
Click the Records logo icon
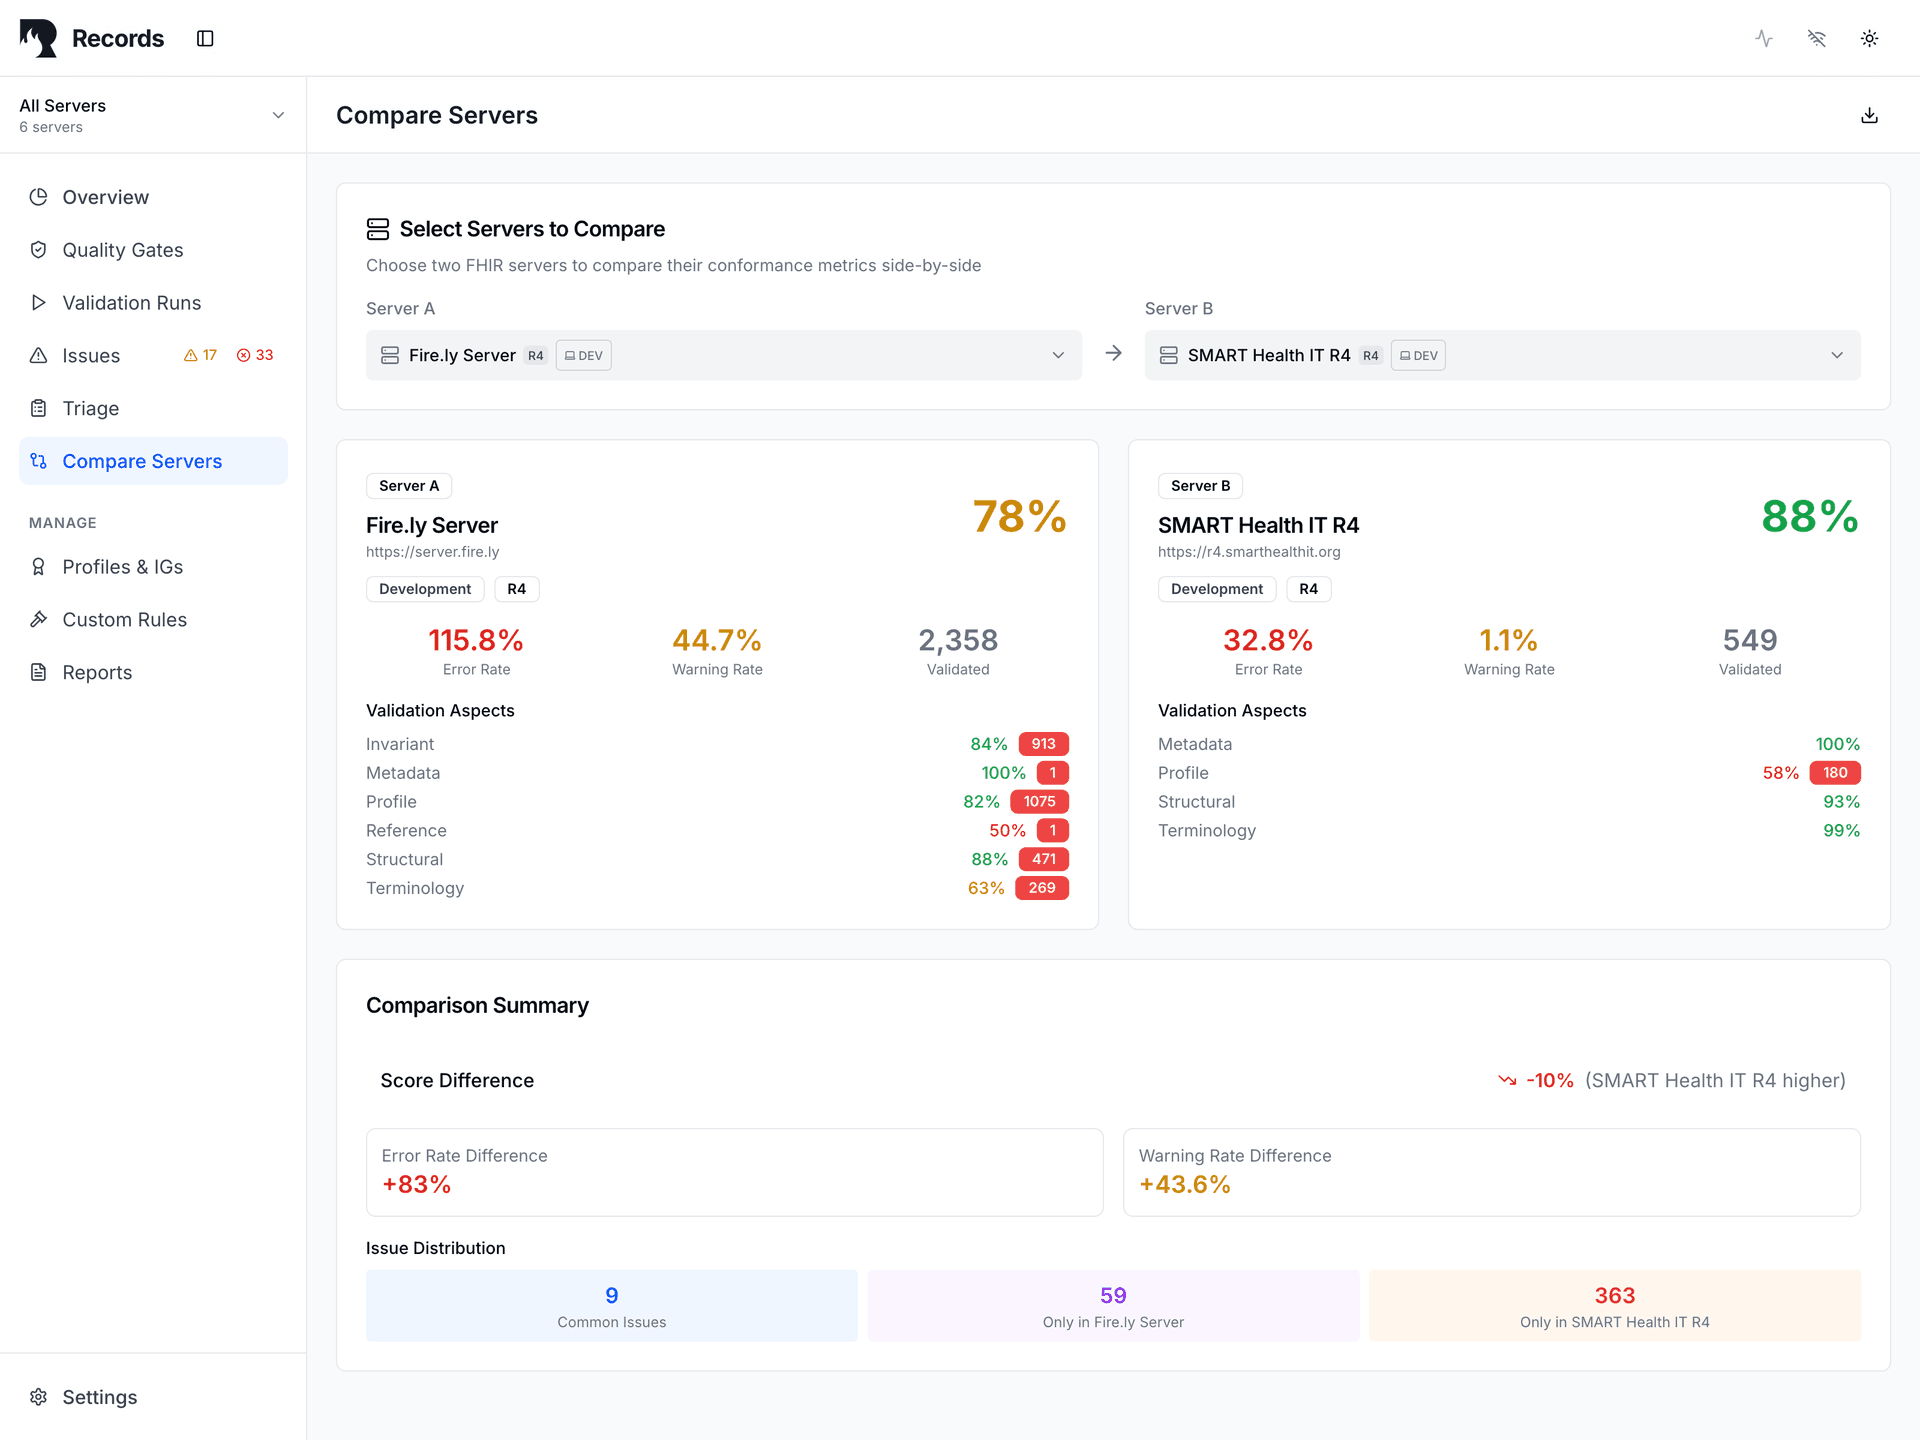pyautogui.click(x=39, y=38)
